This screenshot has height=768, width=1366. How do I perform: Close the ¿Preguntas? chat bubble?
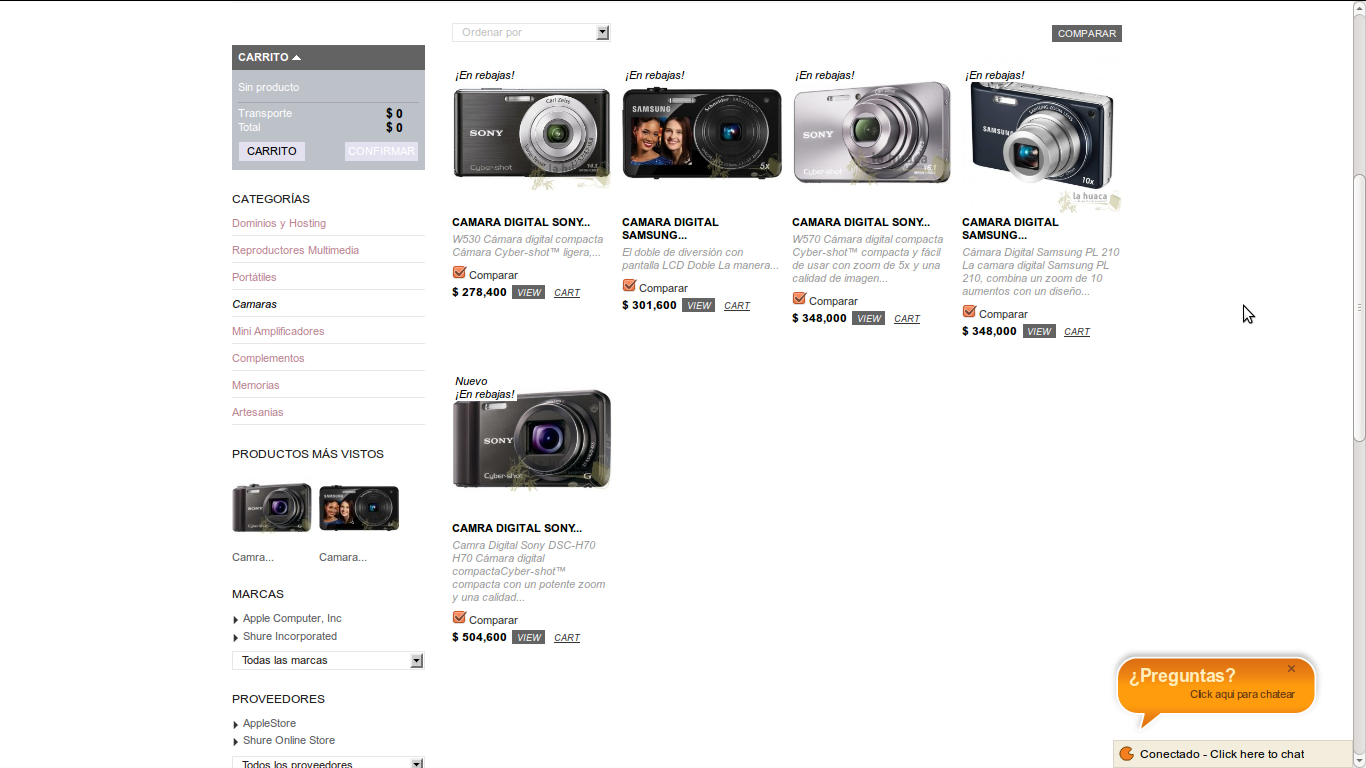tap(1291, 669)
